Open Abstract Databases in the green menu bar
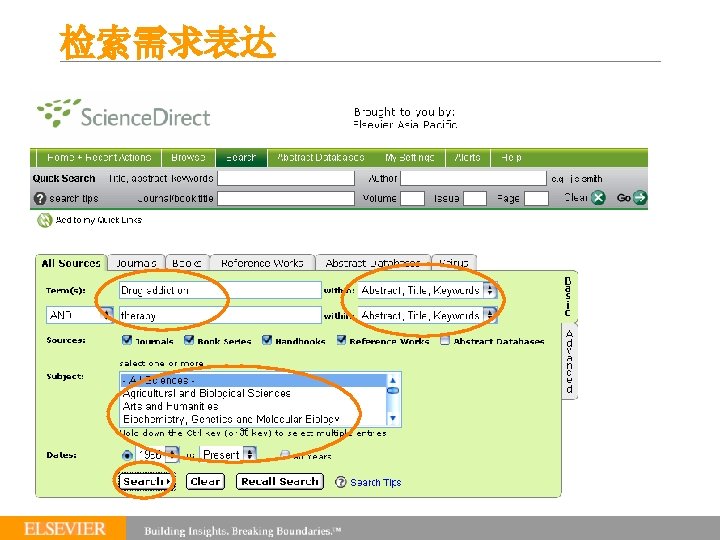This screenshot has width=720, height=540. tap(321, 158)
